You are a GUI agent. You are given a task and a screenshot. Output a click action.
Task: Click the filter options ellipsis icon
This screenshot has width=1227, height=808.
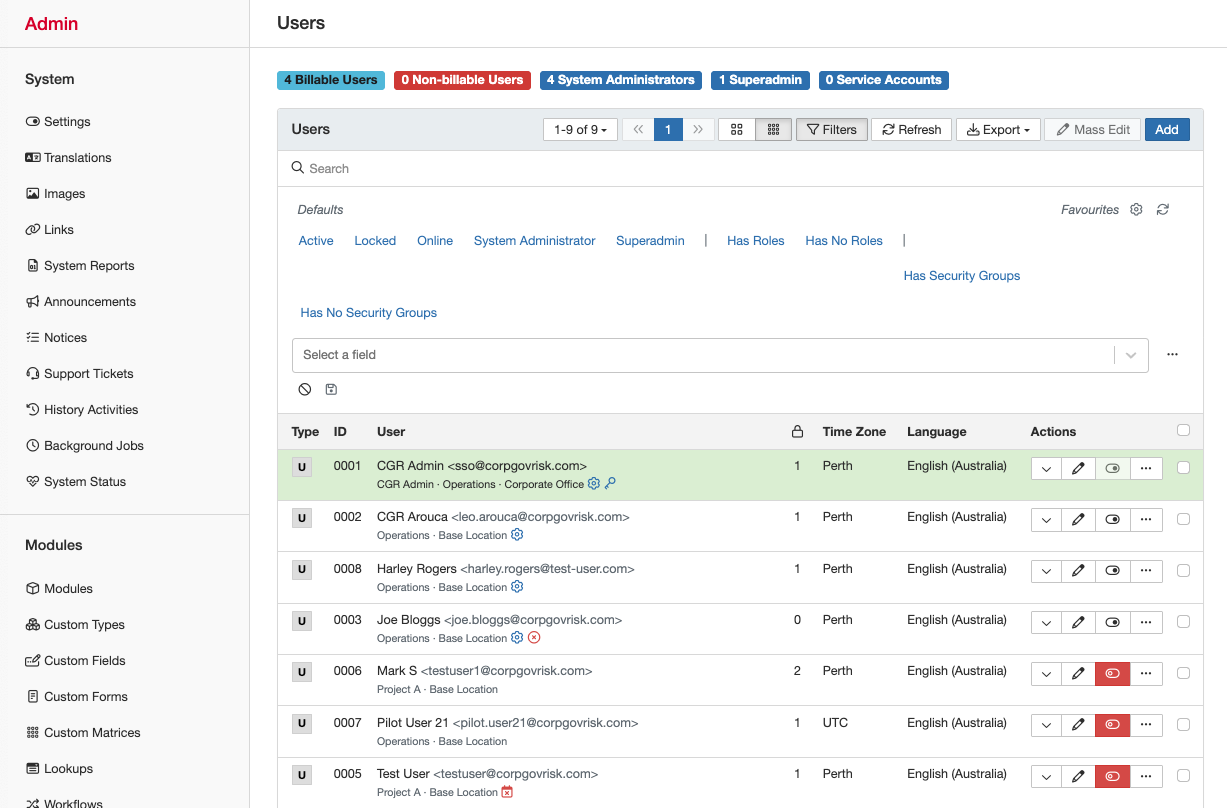(1172, 354)
